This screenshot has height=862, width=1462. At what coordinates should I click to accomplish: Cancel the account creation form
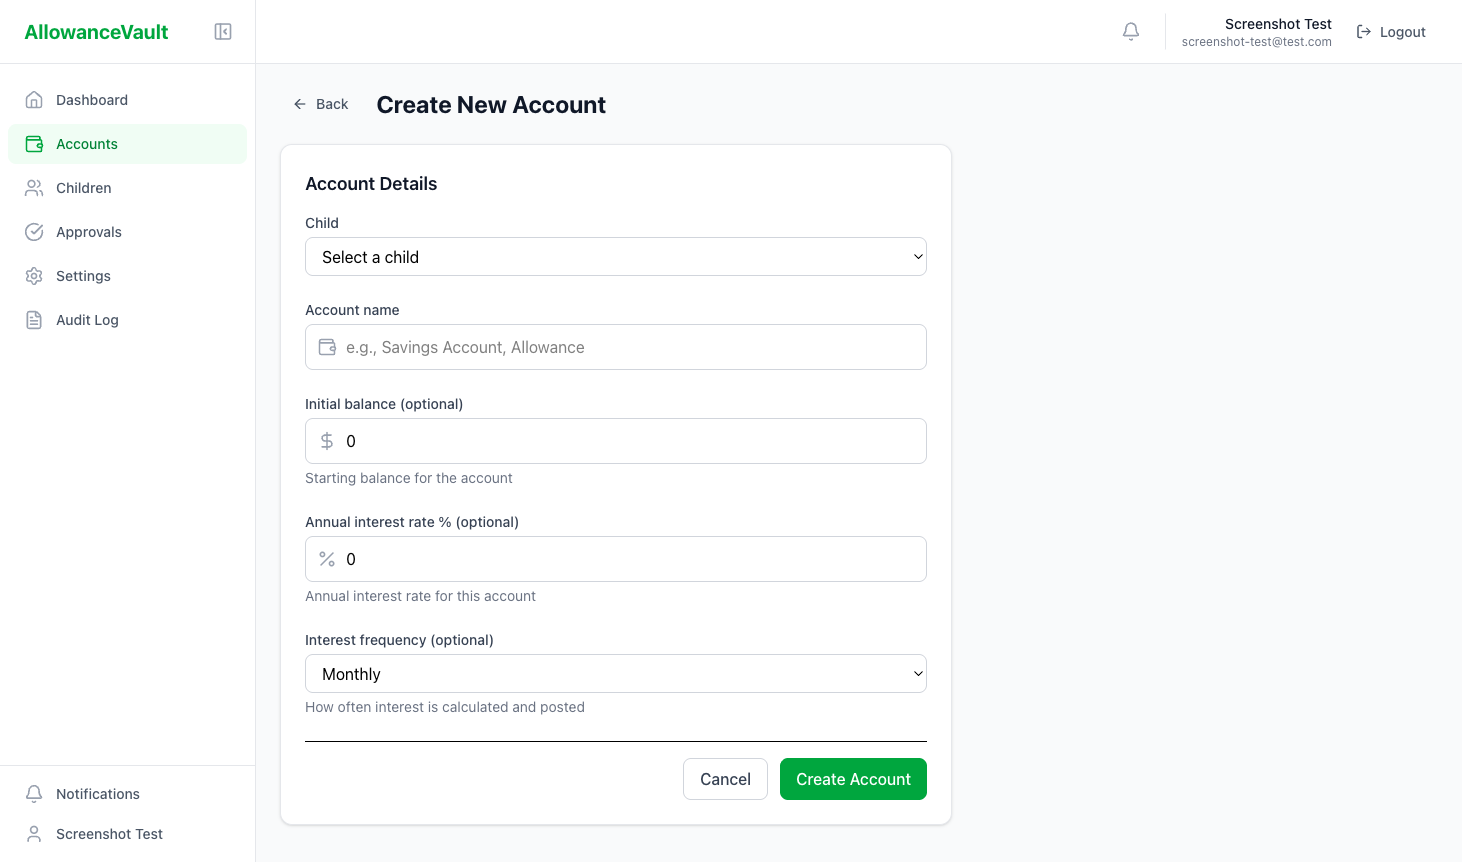click(725, 779)
